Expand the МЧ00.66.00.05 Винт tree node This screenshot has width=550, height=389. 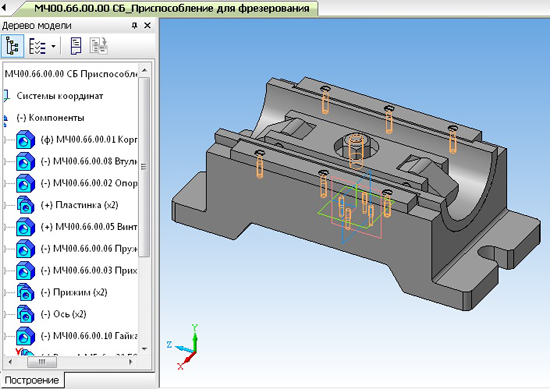point(5,227)
